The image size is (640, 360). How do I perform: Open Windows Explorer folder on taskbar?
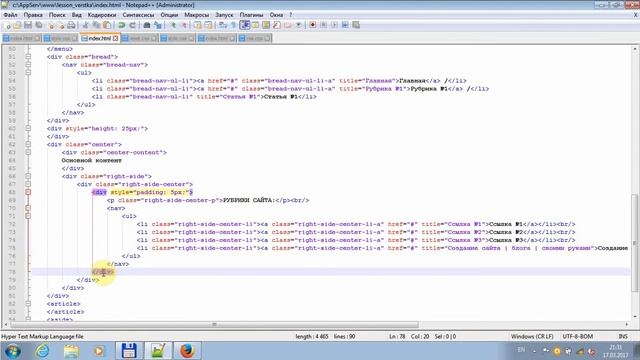point(71,351)
